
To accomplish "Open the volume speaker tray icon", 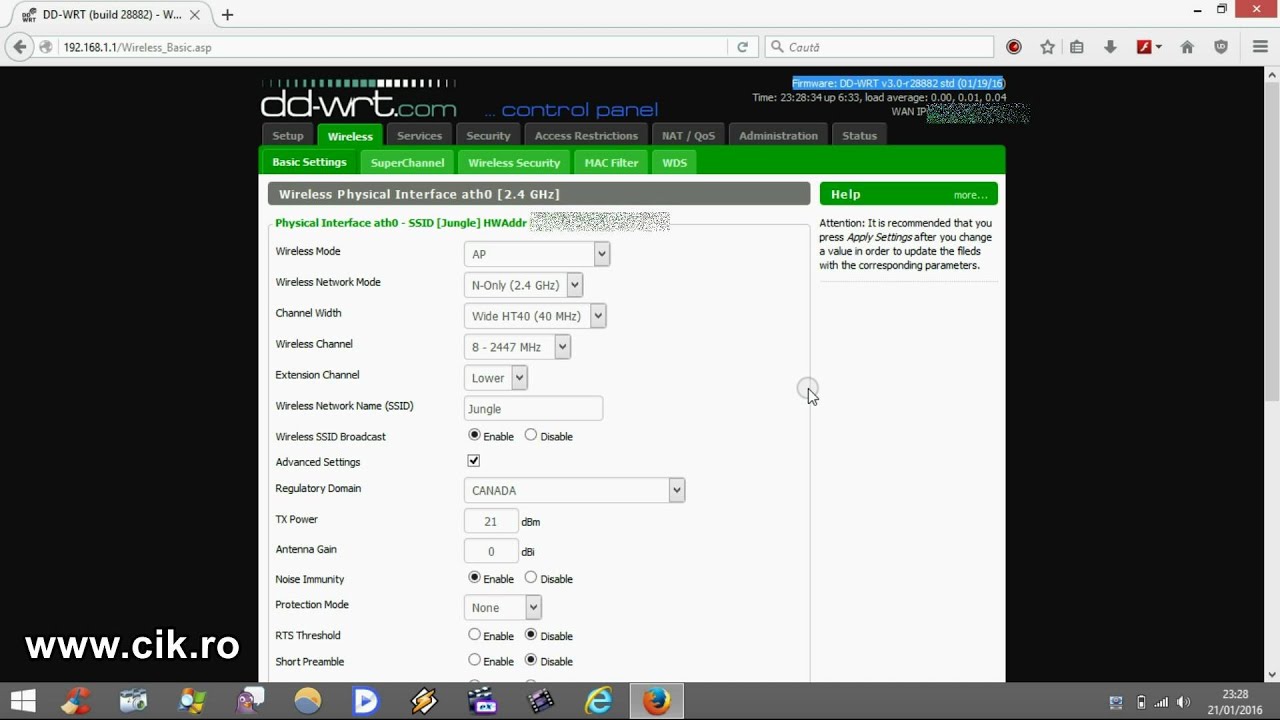I will point(1184,702).
